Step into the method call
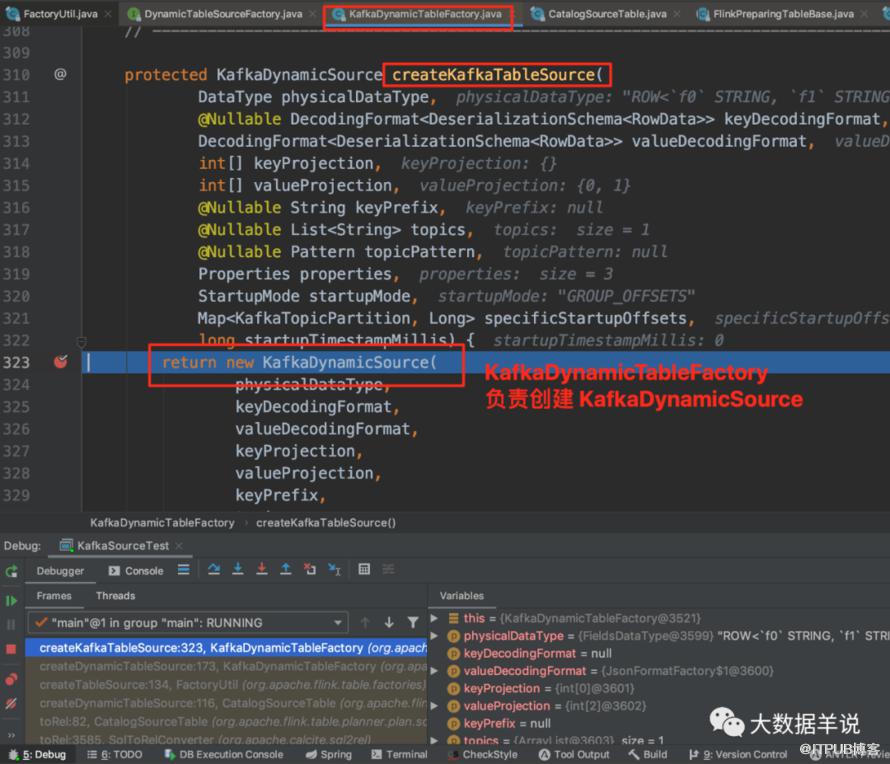The height and width of the screenshot is (764, 890). pyautogui.click(x=238, y=569)
